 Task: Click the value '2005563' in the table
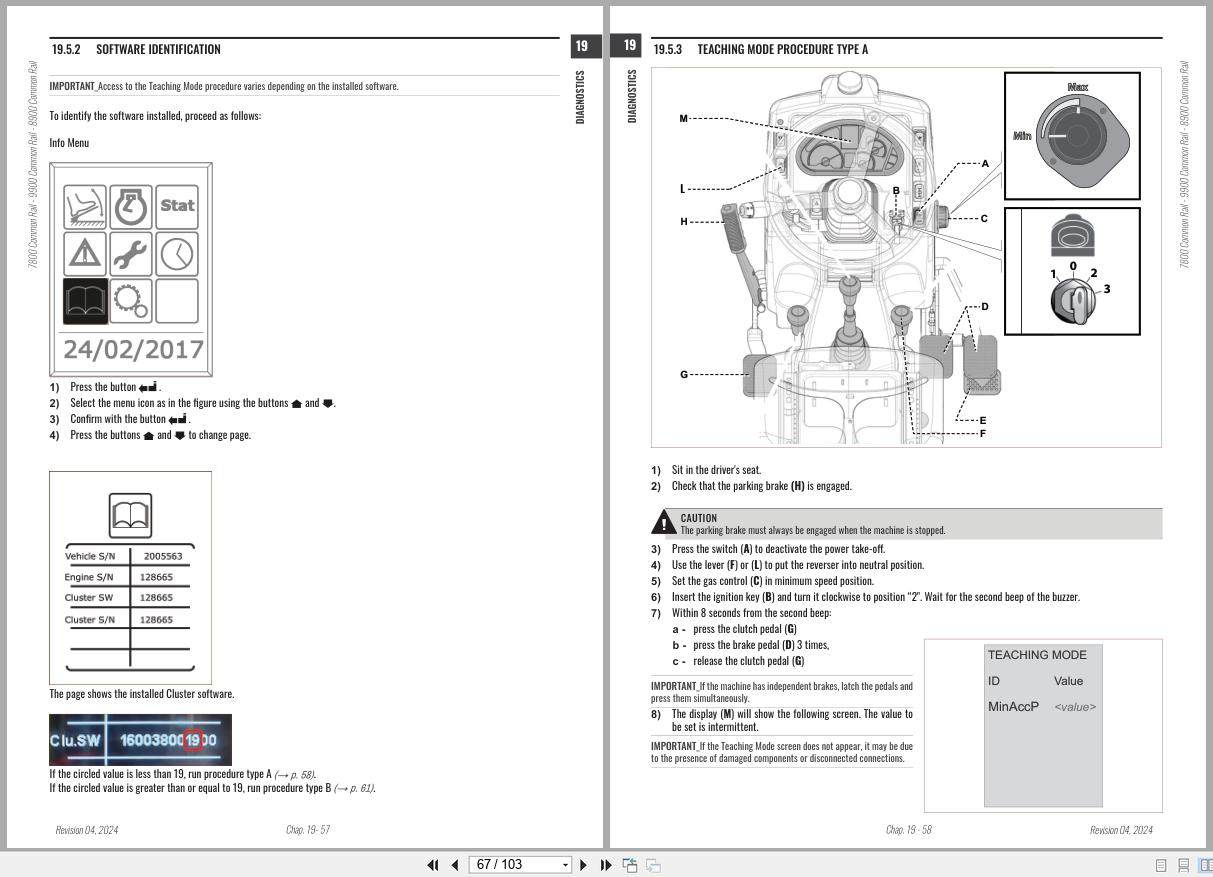tap(162, 556)
